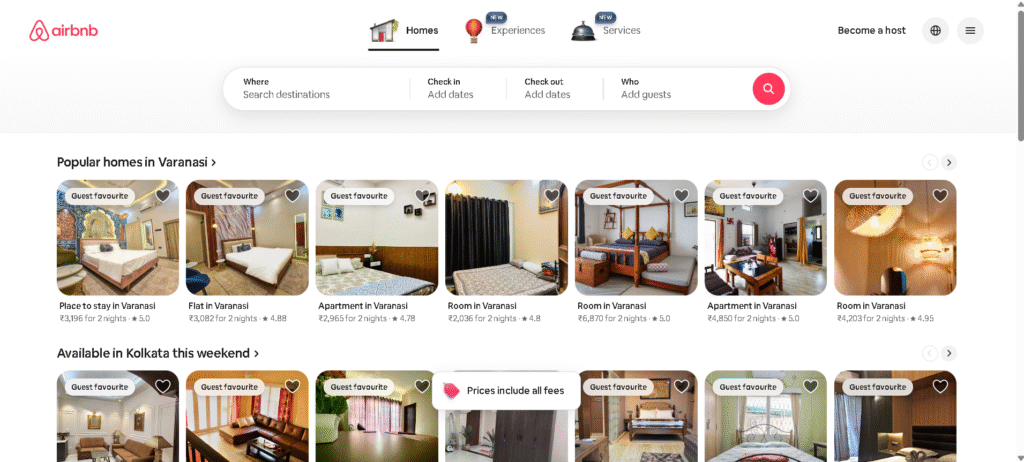Click the price tag icon in fees notice
Viewport: 1024px width, 462px height.
[x=451, y=391]
